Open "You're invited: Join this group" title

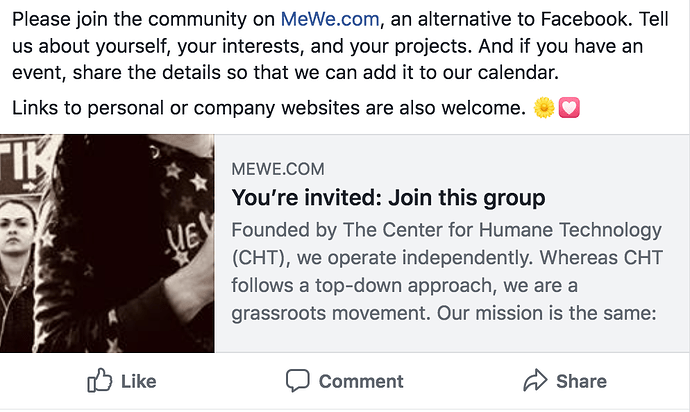pos(388,197)
